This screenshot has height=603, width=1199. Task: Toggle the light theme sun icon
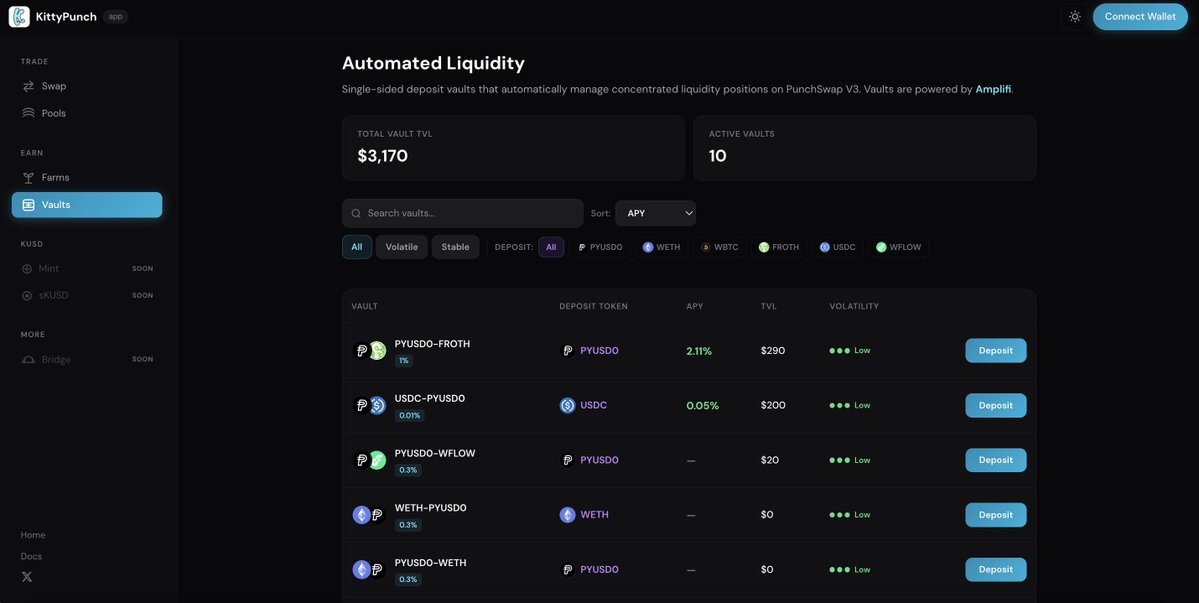tap(1074, 17)
